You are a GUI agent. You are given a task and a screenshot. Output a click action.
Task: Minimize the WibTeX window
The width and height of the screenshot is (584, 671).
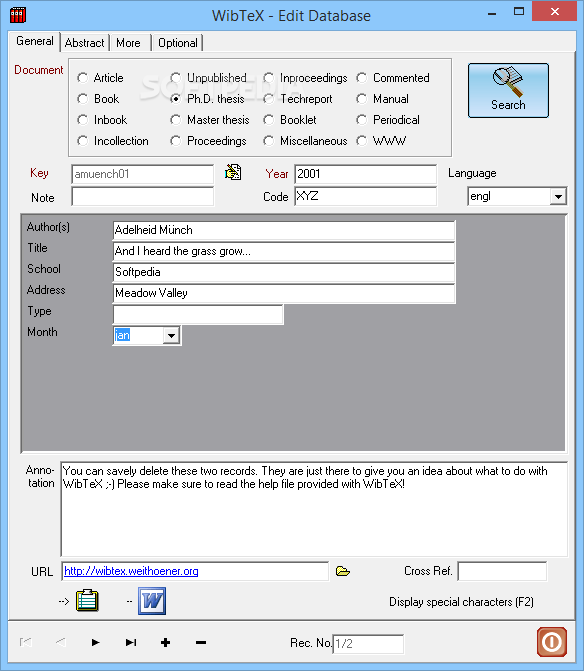[x=492, y=14]
